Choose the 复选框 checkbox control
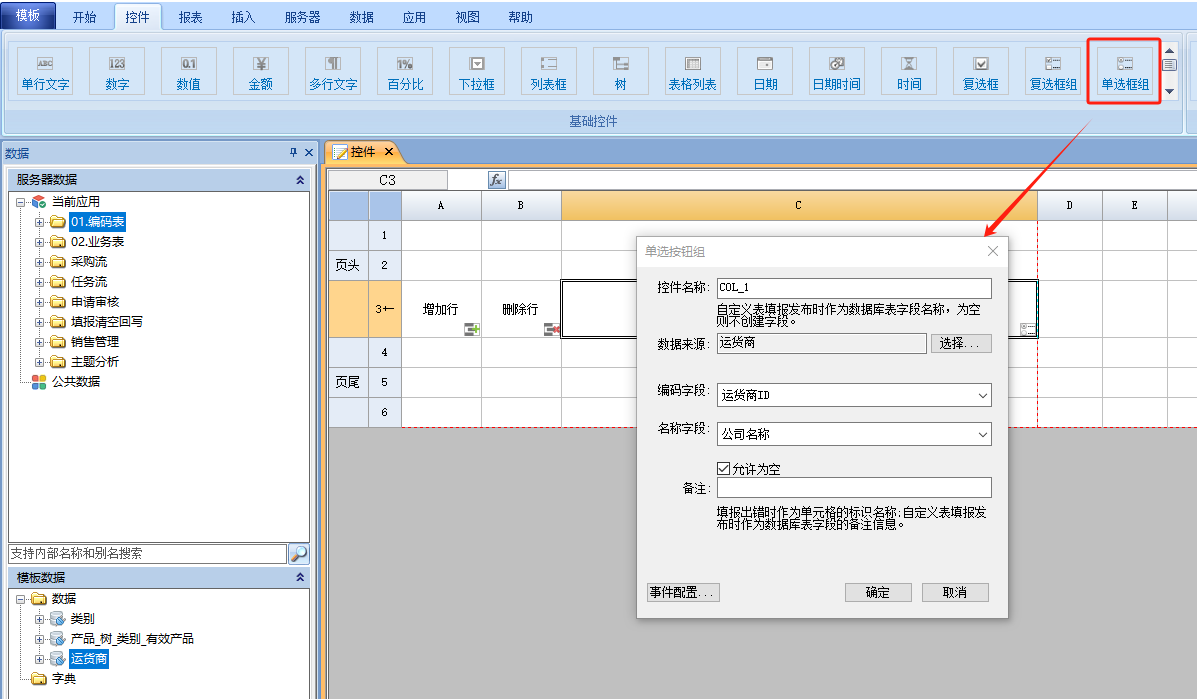Viewport: 1197px width, 699px height. [981, 72]
